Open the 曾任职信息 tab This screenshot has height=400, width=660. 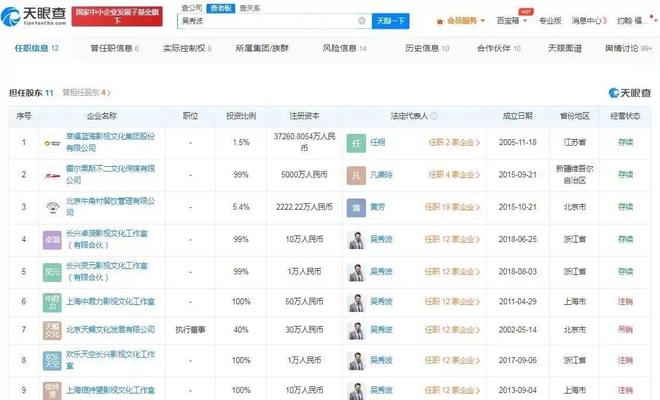click(114, 48)
